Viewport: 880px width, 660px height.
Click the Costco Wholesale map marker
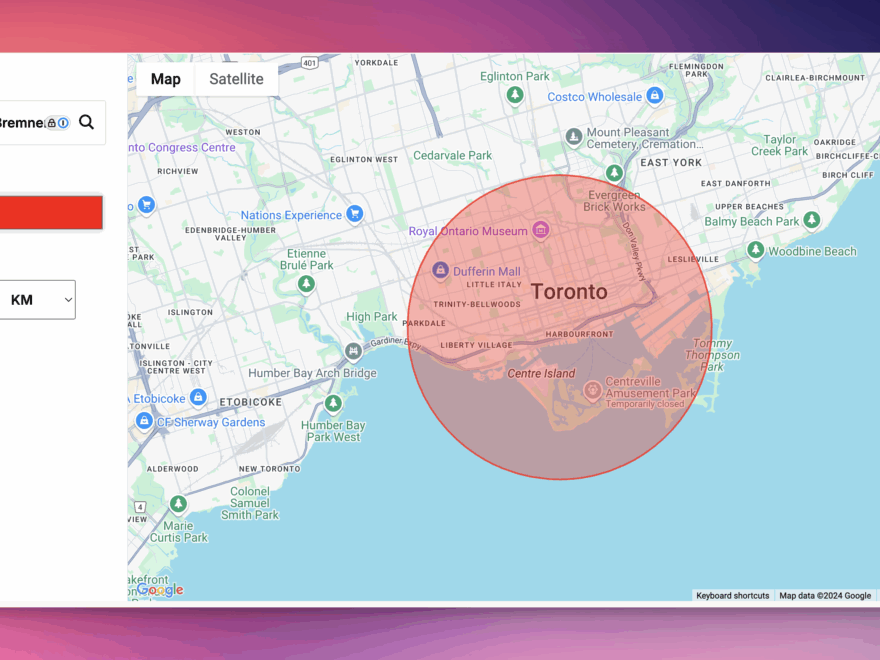tap(655, 96)
